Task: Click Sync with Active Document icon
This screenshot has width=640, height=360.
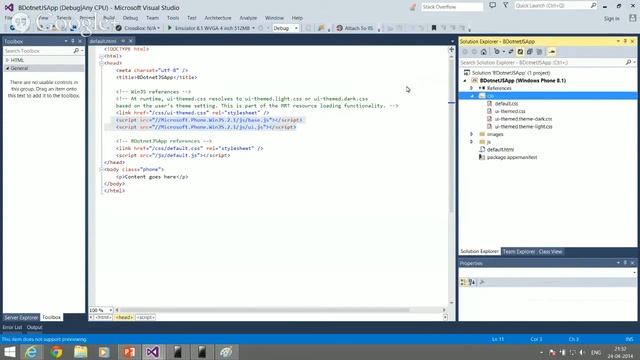Action: 511,52
